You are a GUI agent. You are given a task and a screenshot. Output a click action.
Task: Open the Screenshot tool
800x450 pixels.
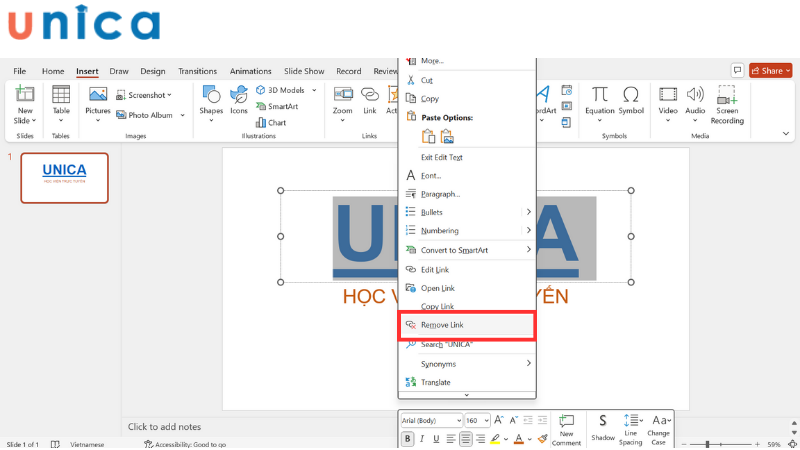click(144, 95)
